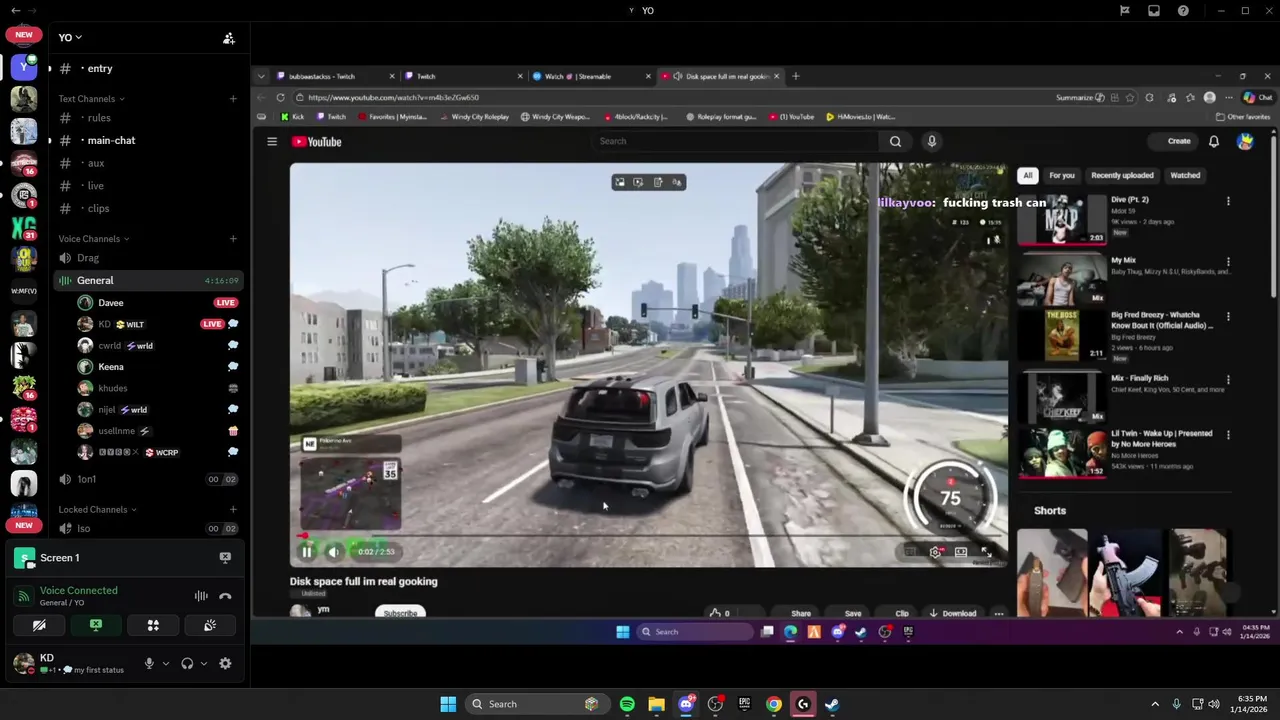Open voice connection details signal icon
The image size is (1280, 720).
click(23, 596)
